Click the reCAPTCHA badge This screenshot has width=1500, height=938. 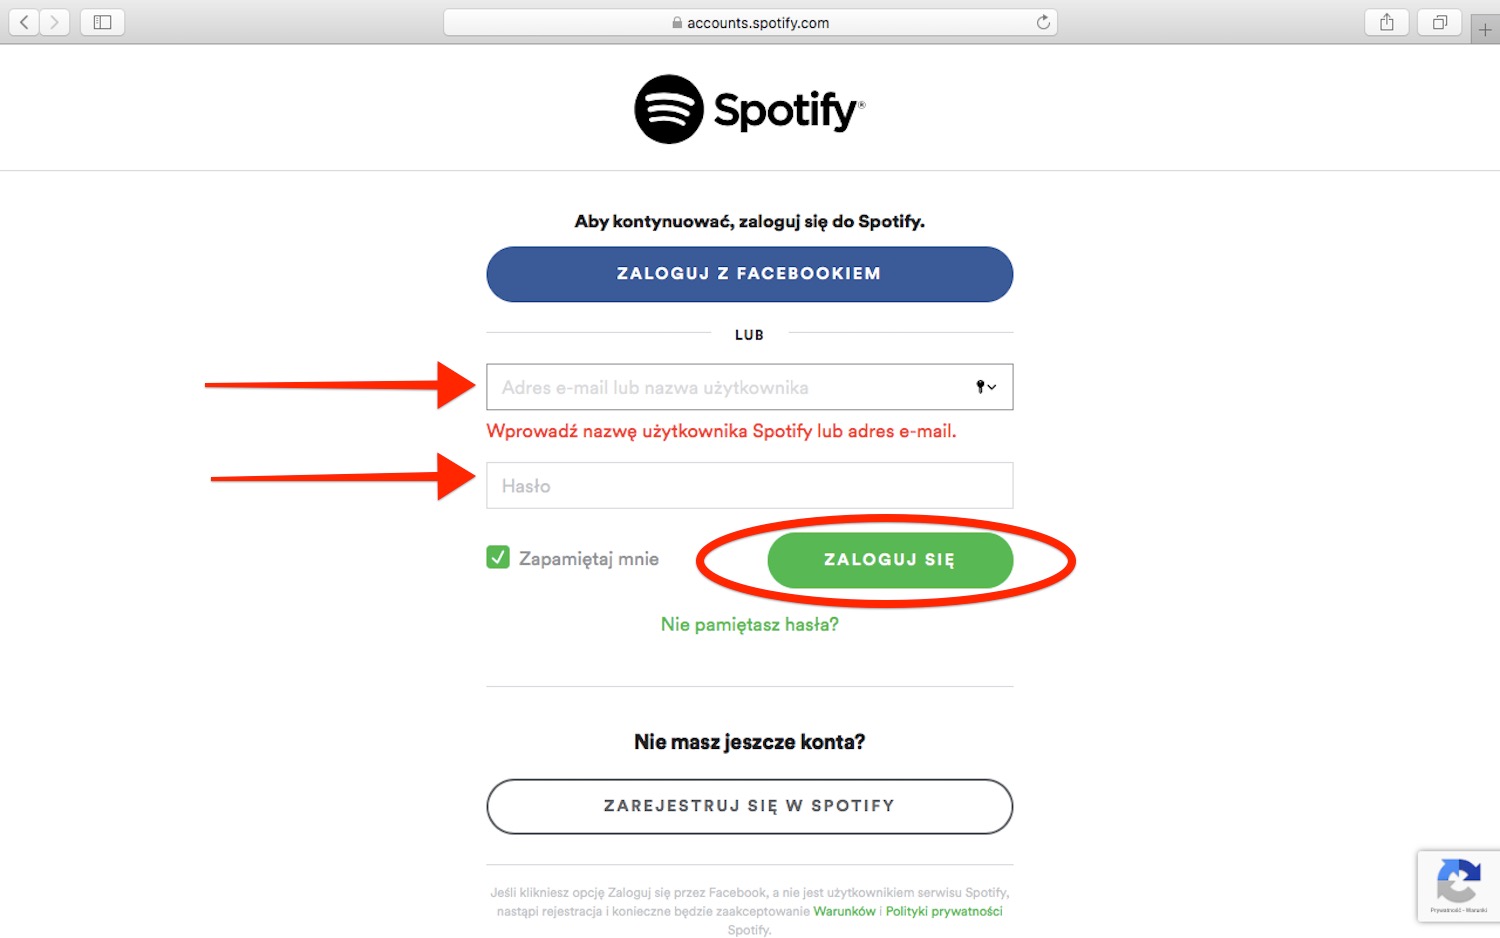point(1458,885)
